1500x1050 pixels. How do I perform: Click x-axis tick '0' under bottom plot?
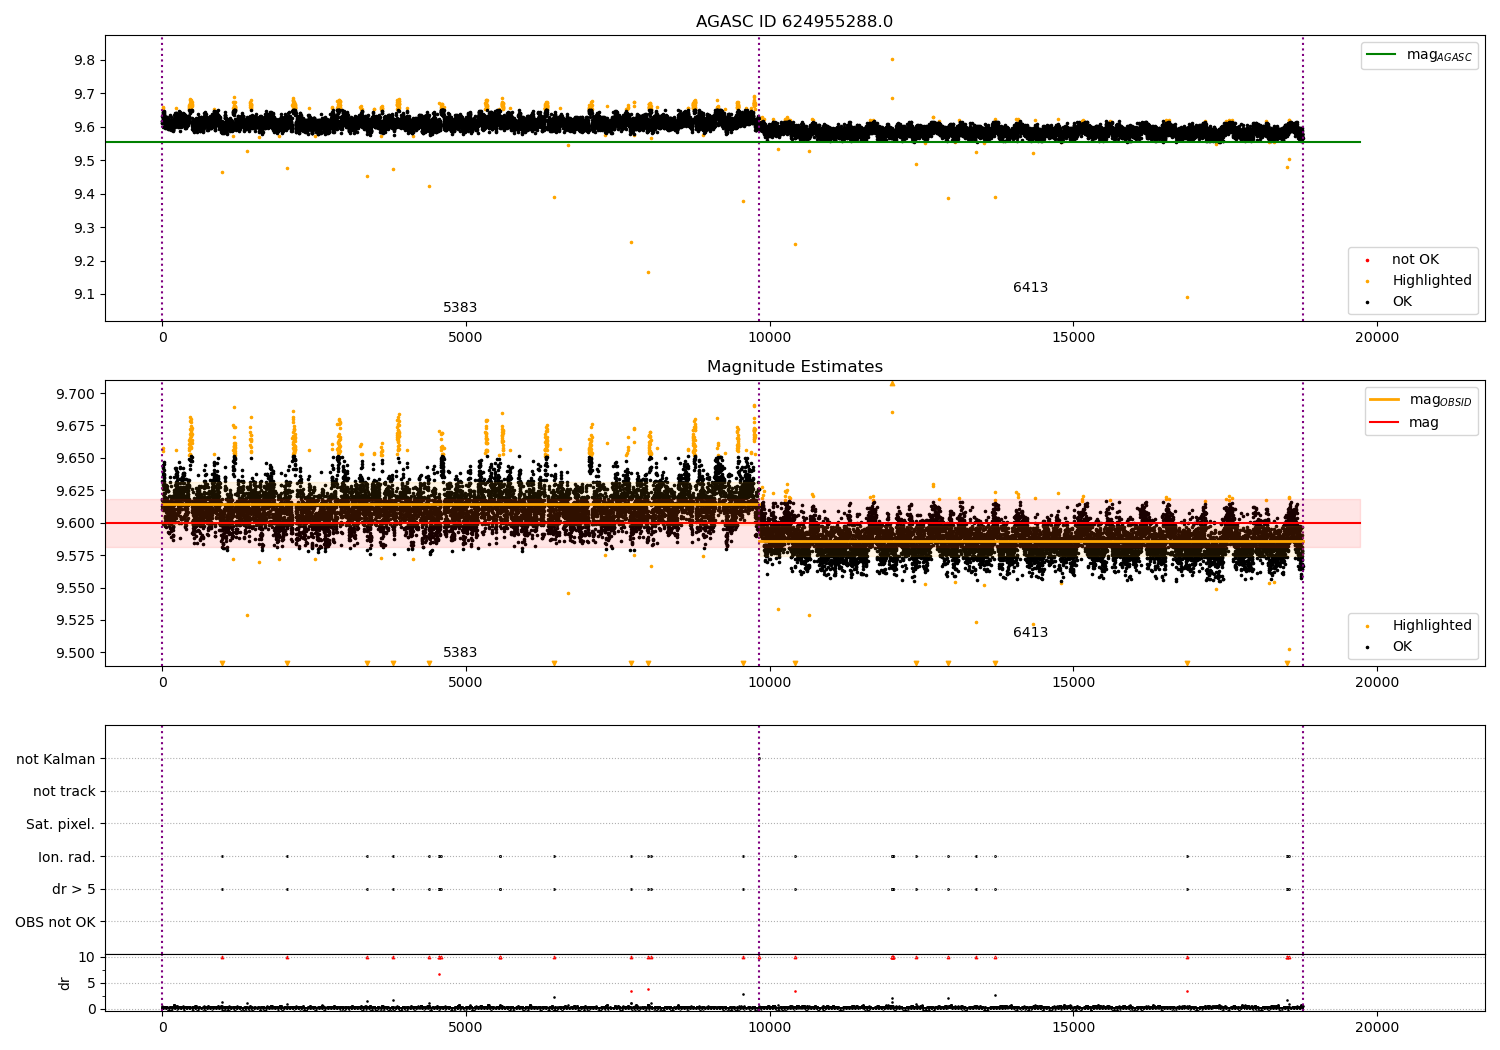[162, 1027]
